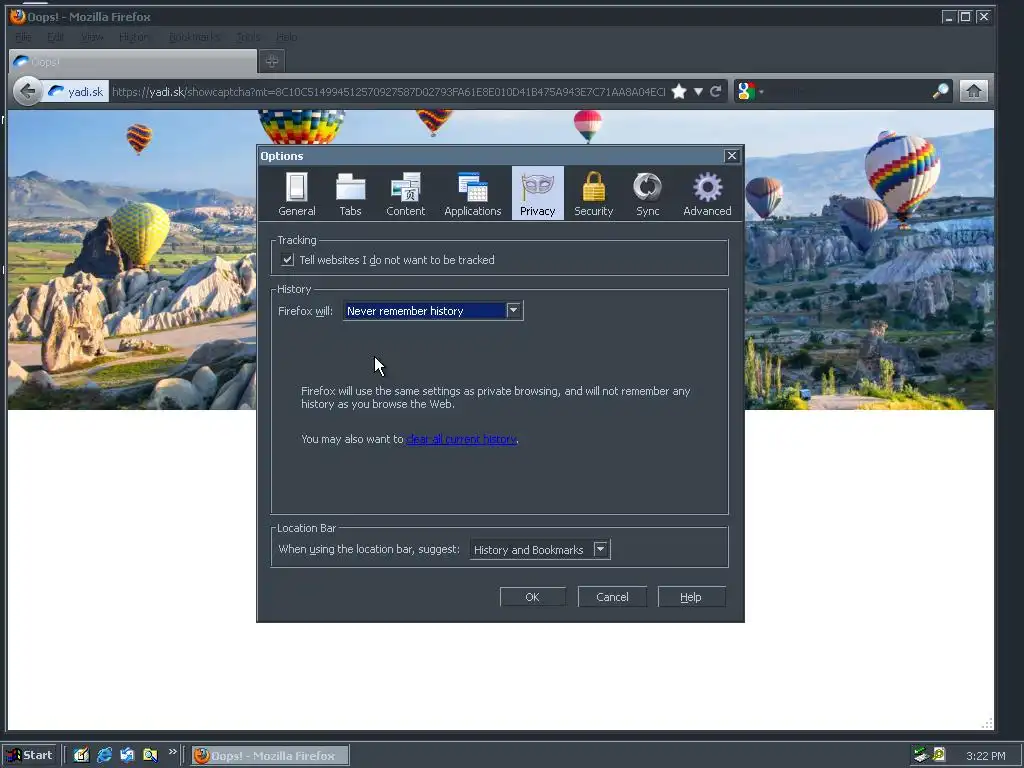
Task: Reload the page with the refresh icon
Action: click(716, 91)
